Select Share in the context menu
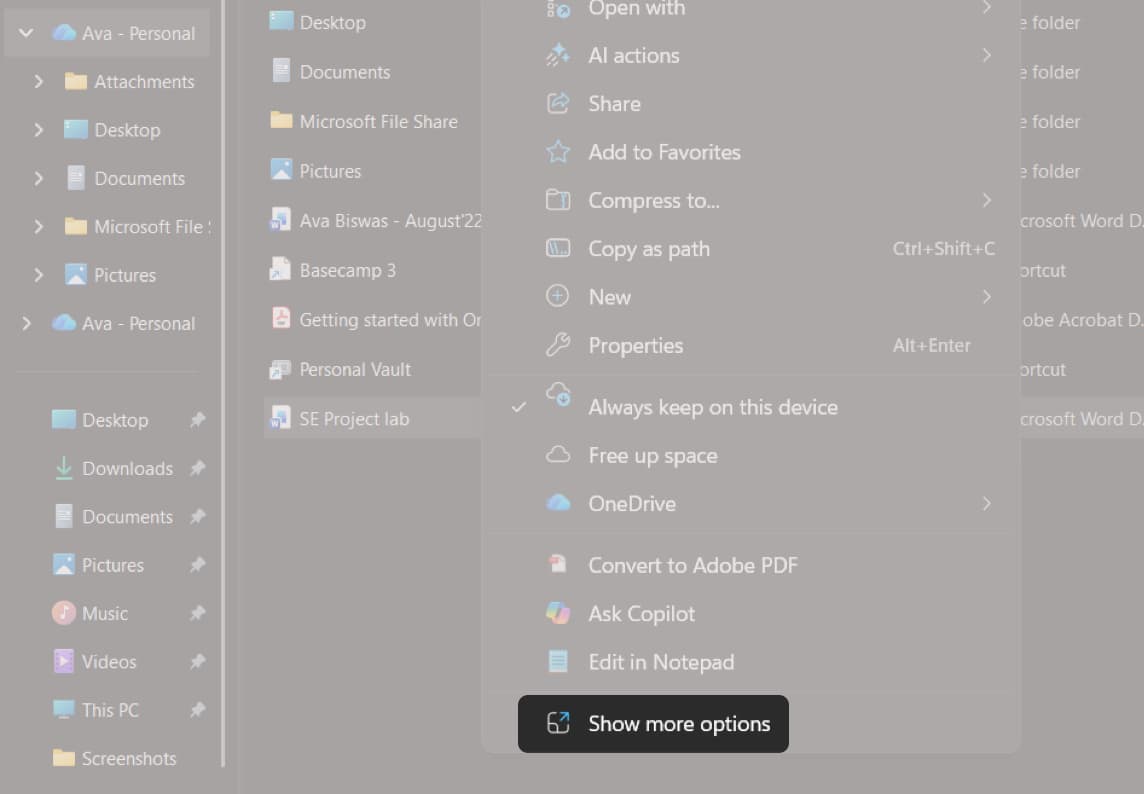This screenshot has width=1144, height=794. (750, 104)
